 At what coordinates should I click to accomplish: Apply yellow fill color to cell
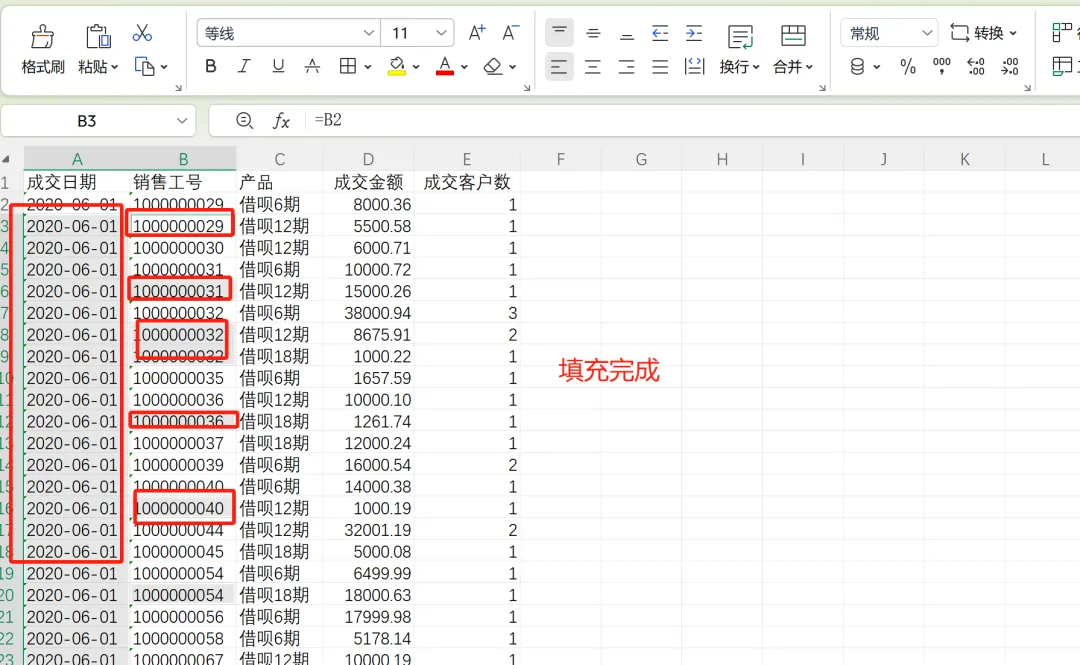pyautogui.click(x=397, y=66)
